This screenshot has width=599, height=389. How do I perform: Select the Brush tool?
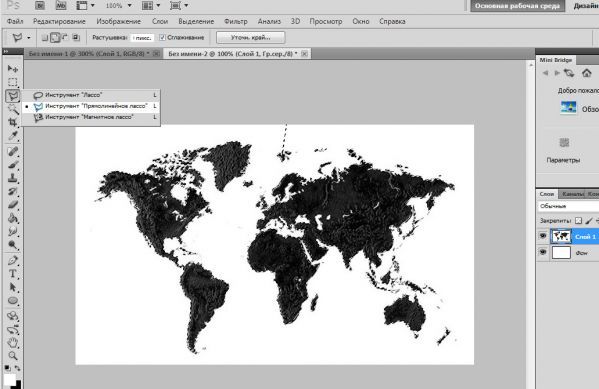point(13,165)
